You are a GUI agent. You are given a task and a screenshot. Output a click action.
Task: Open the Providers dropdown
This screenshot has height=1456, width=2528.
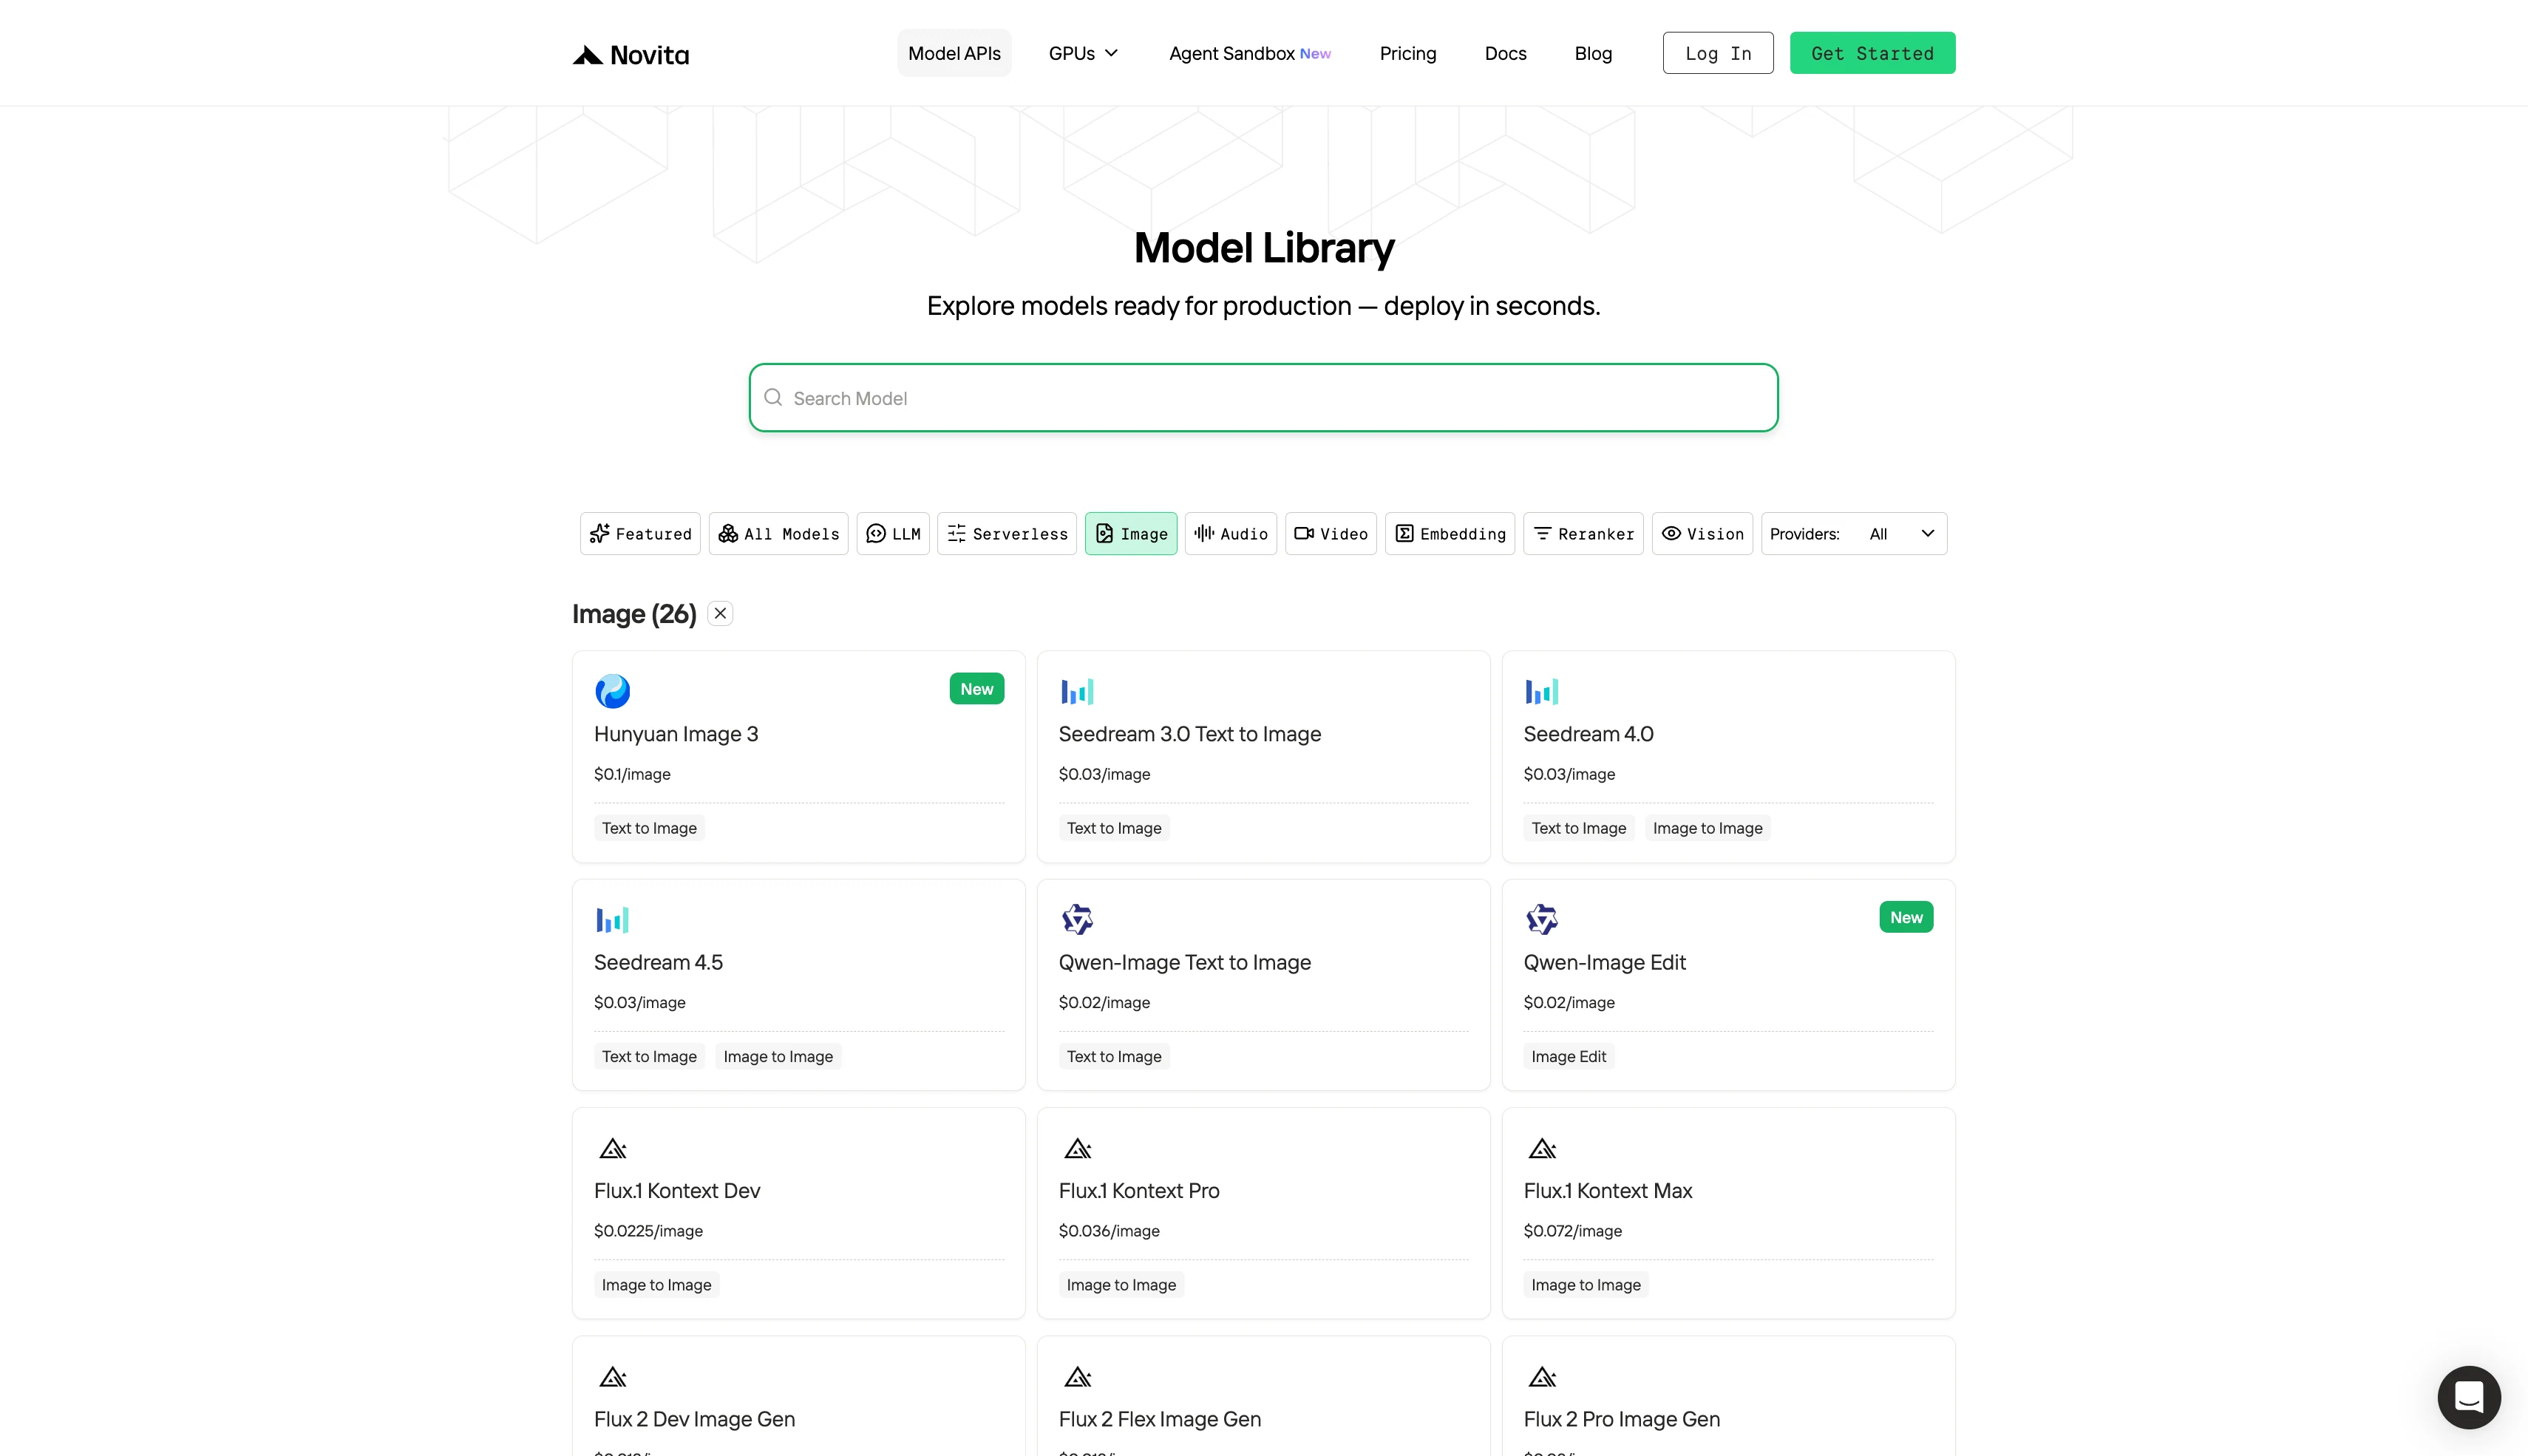pyautogui.click(x=1854, y=534)
